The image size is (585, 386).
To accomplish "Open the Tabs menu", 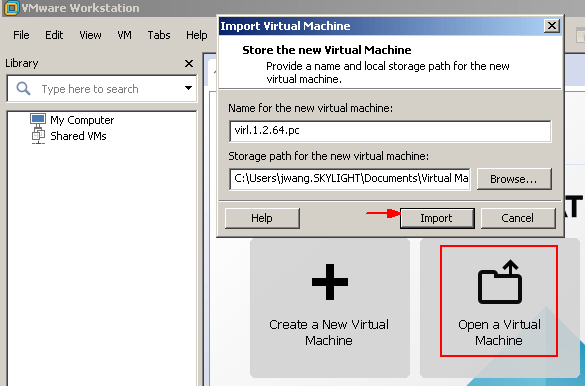I will click(159, 35).
